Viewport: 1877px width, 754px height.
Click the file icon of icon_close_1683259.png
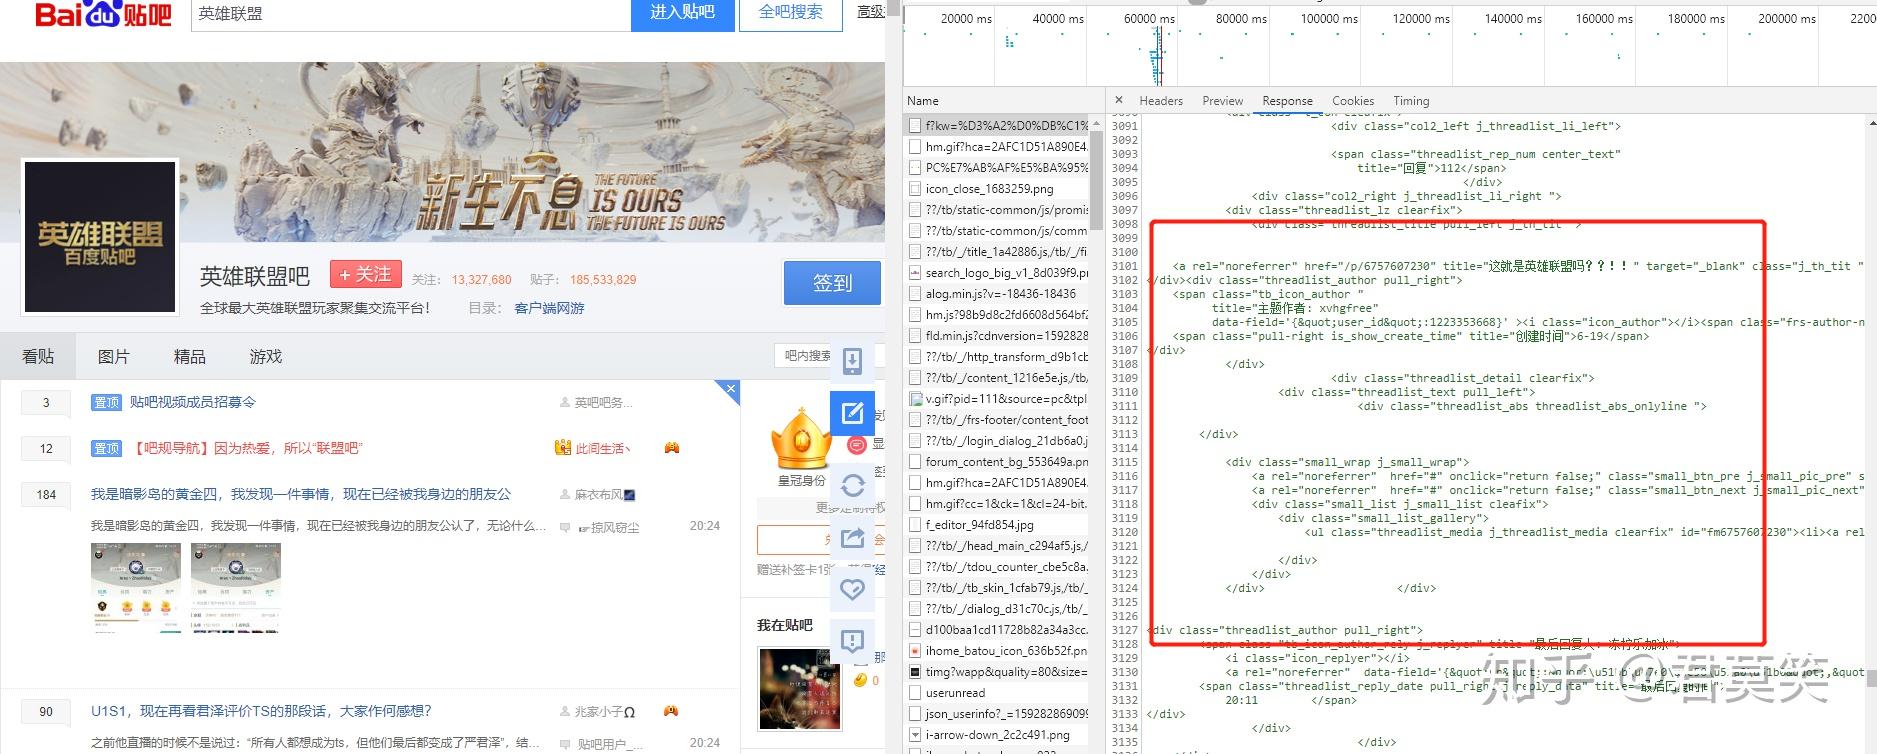[914, 188]
